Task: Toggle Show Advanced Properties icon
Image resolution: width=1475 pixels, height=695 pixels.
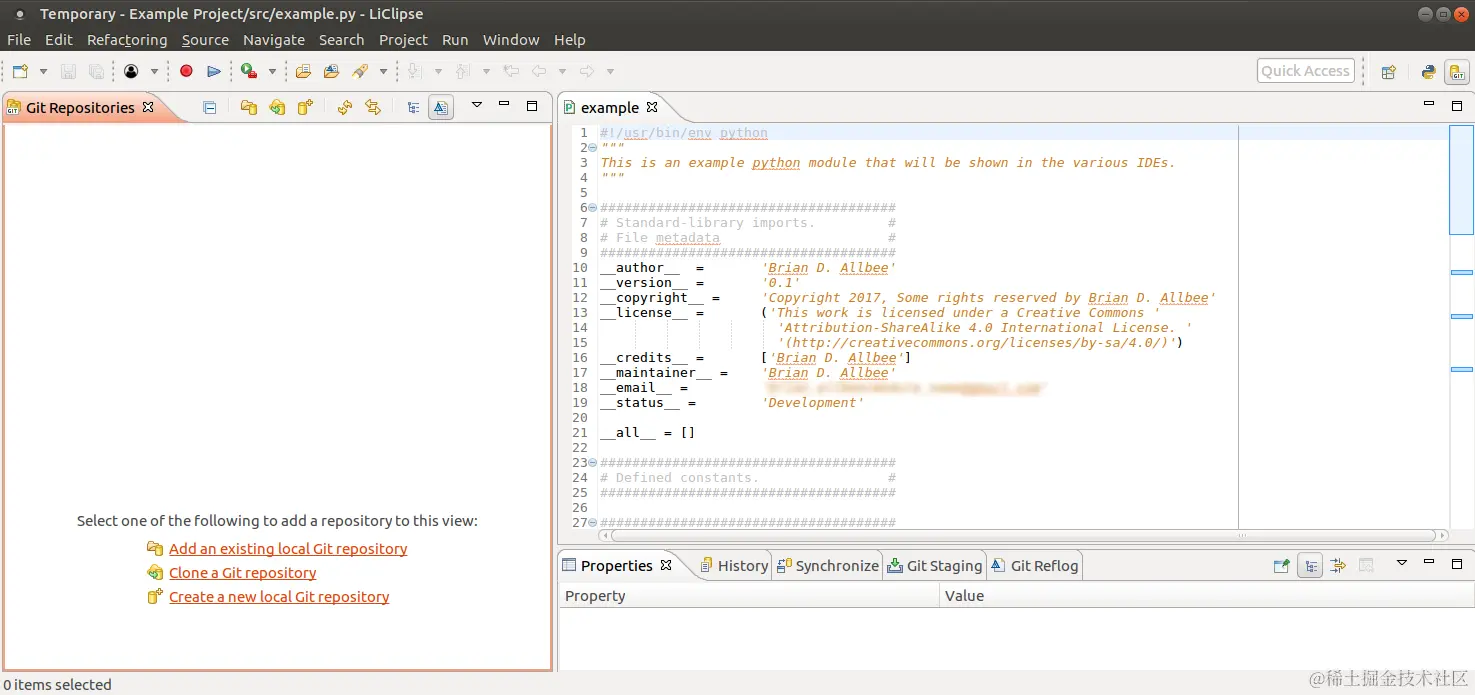Action: click(x=1338, y=565)
